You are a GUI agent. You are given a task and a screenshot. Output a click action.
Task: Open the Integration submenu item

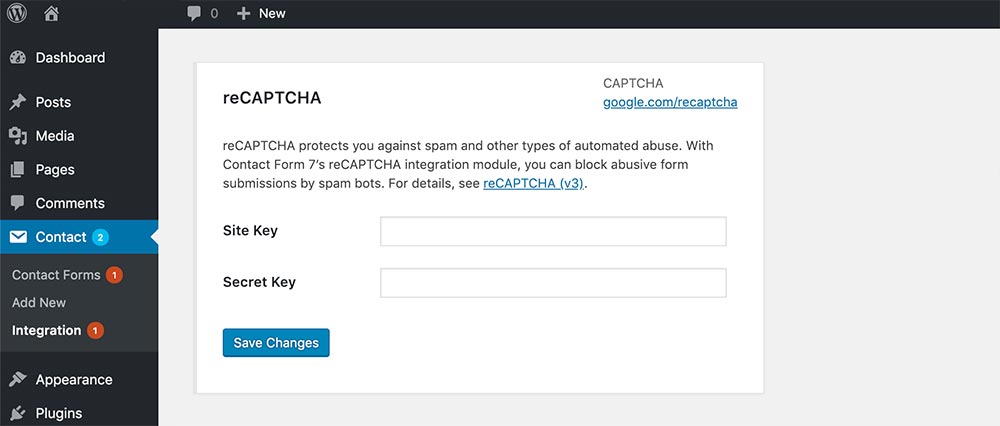click(x=47, y=330)
